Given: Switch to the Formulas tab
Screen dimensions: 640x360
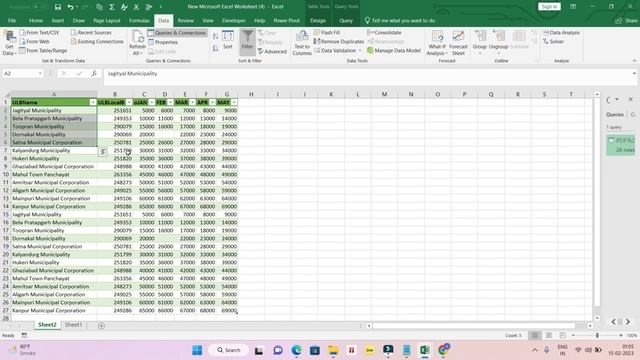Looking at the screenshot, I should tap(139, 20).
